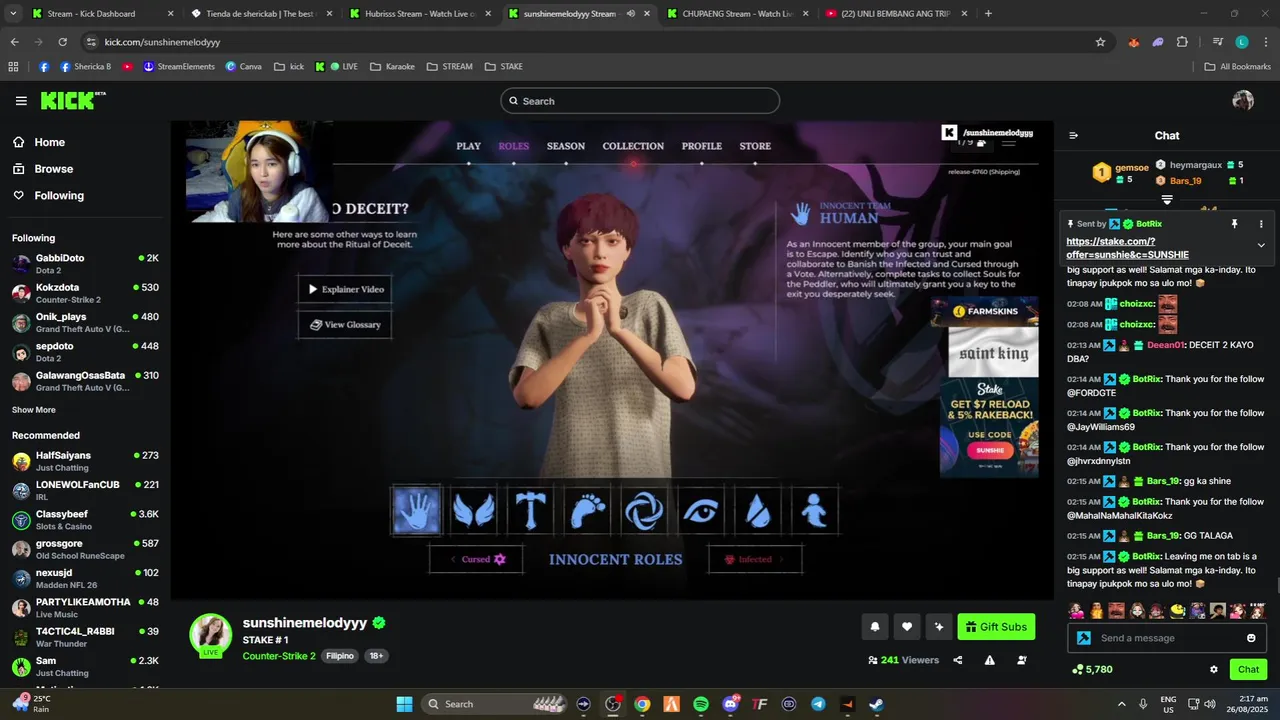The width and height of the screenshot is (1280, 720).
Task: Switch to Cursed roles
Action: (x=476, y=559)
